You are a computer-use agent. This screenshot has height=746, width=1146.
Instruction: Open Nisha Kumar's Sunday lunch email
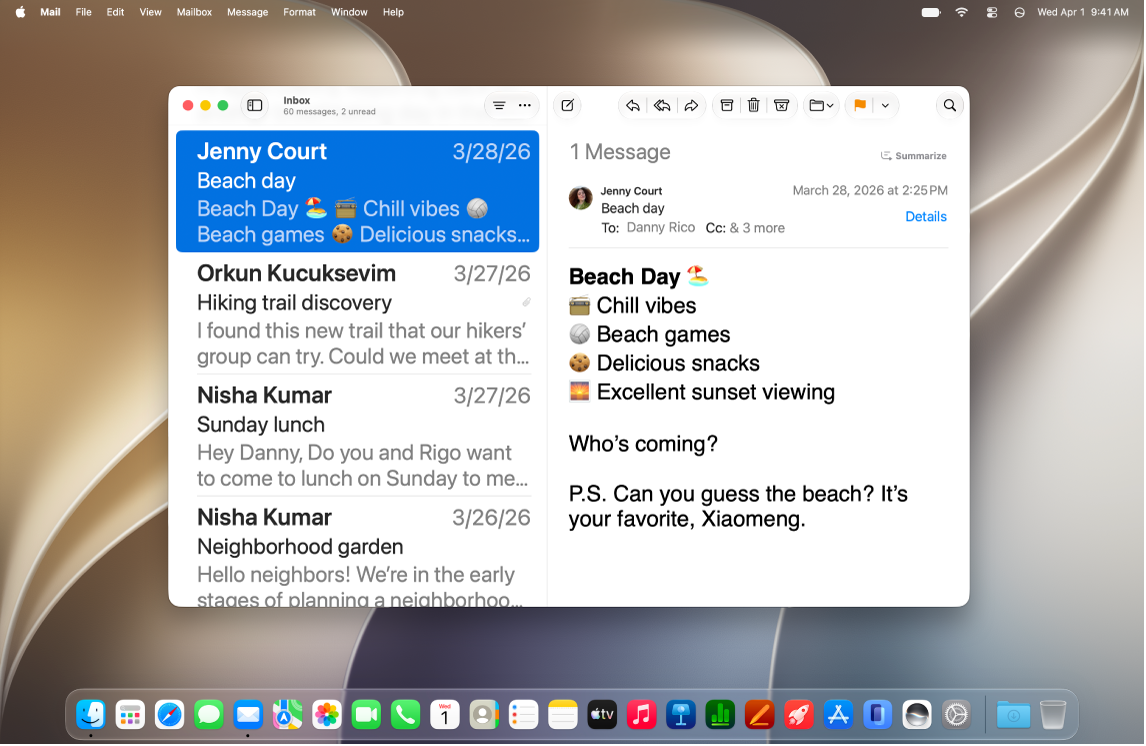tap(357, 436)
